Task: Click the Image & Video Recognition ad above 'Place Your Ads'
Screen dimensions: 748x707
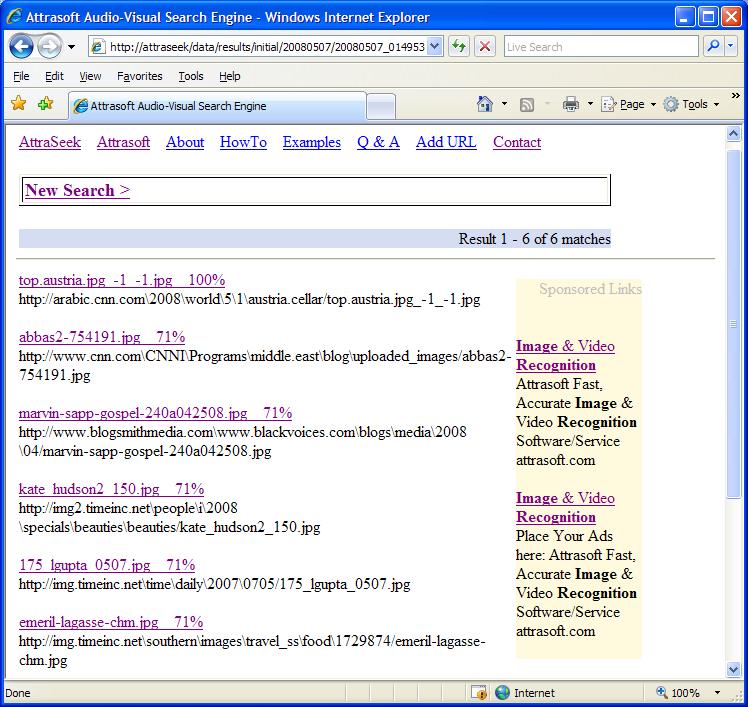Action: pos(565,508)
